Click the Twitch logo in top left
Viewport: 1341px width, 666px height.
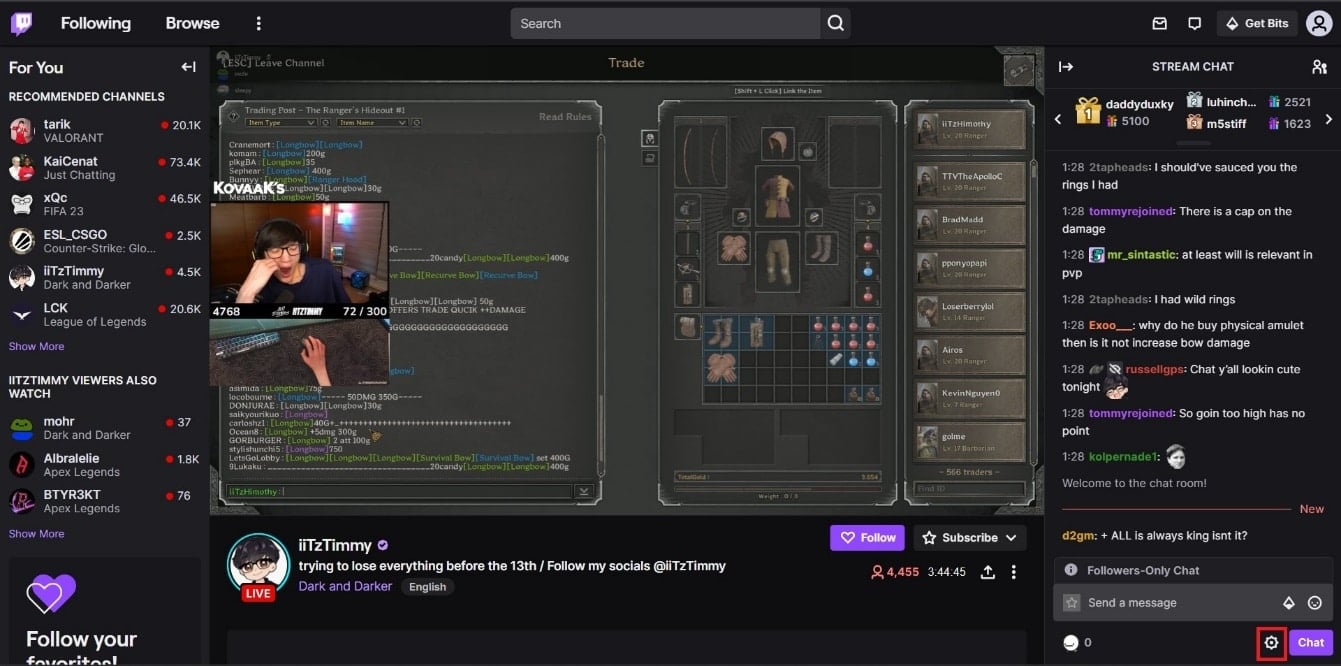pyautogui.click(x=20, y=22)
